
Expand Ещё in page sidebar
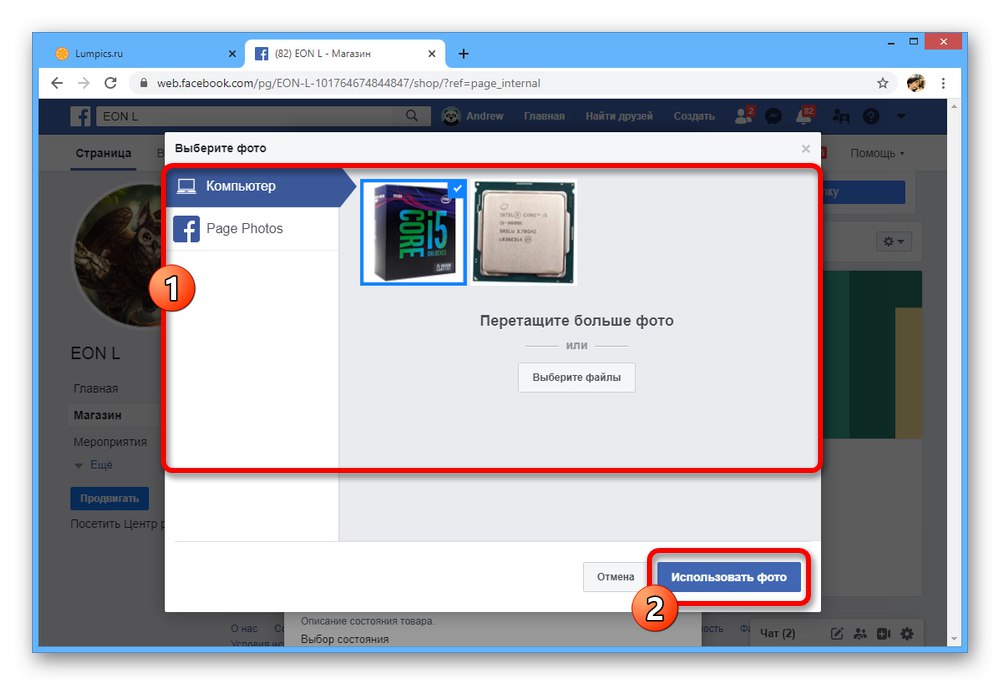pos(94,465)
